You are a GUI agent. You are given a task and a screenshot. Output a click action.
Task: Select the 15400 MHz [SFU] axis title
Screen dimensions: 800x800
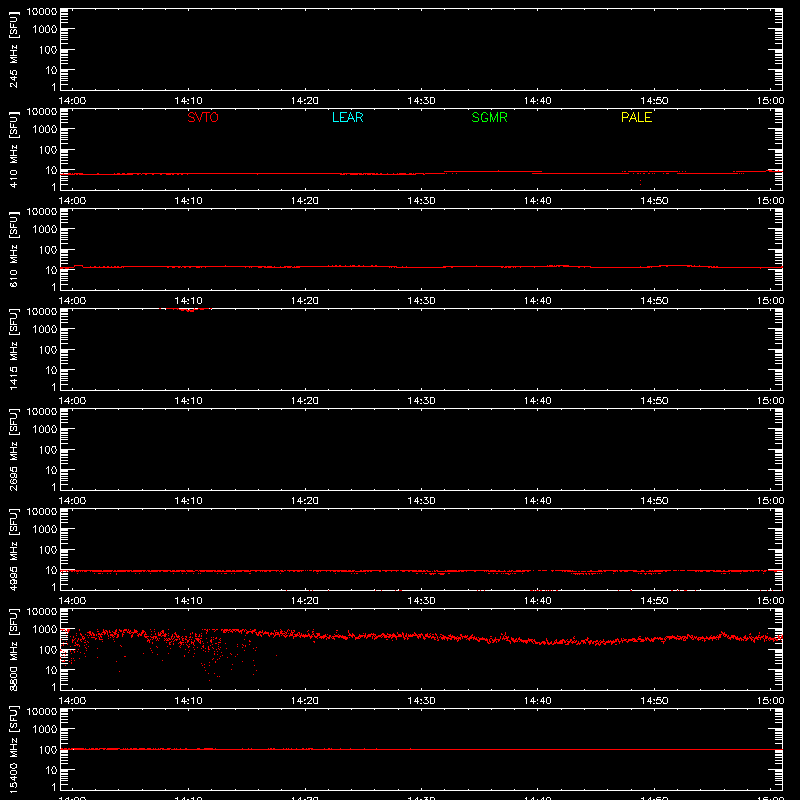[13, 749]
